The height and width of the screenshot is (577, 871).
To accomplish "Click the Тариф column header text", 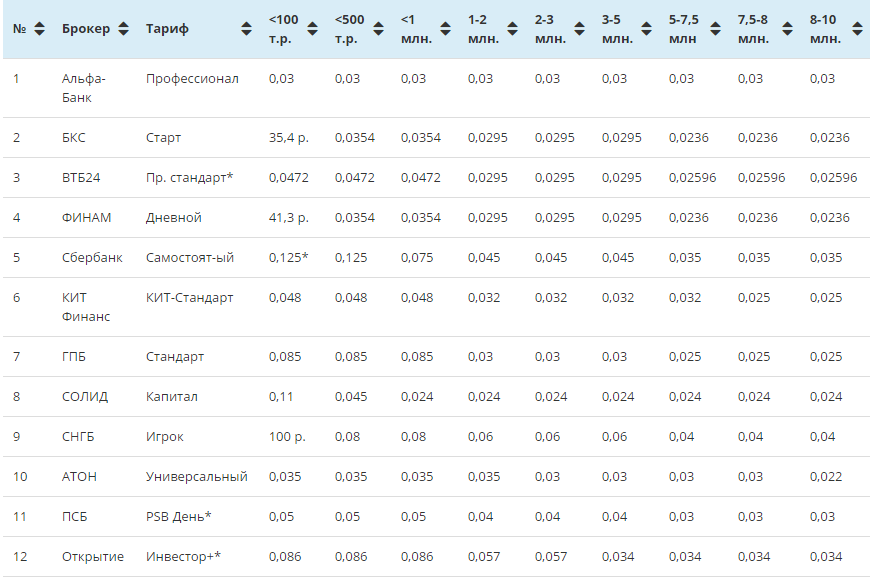I will 167,29.
